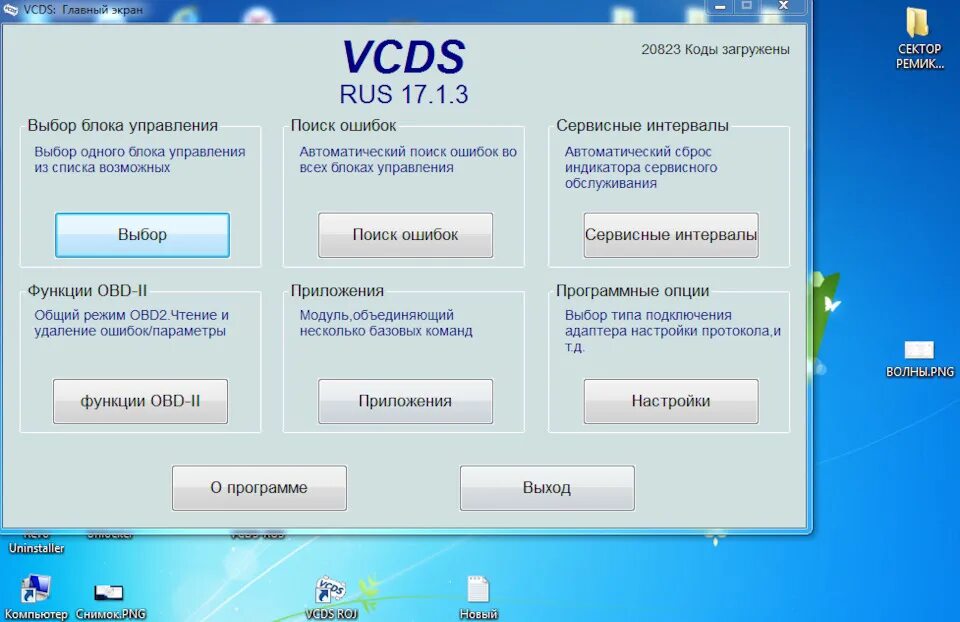The image size is (960, 622).
Task: Click the 'Поиск ошибок' group title
Action: click(x=343, y=126)
